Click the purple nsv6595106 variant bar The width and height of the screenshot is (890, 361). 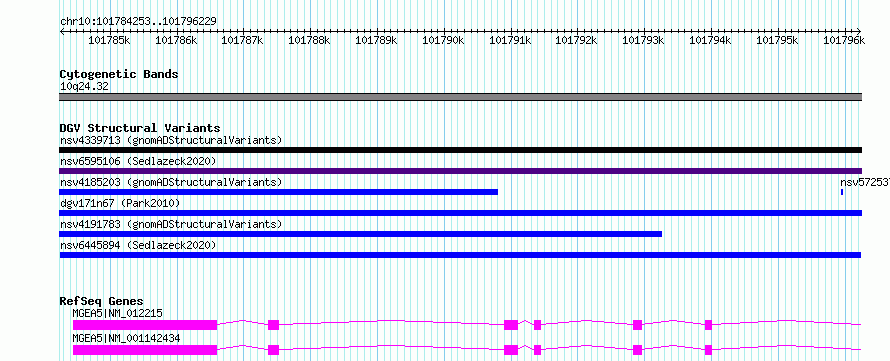[x=461, y=171]
